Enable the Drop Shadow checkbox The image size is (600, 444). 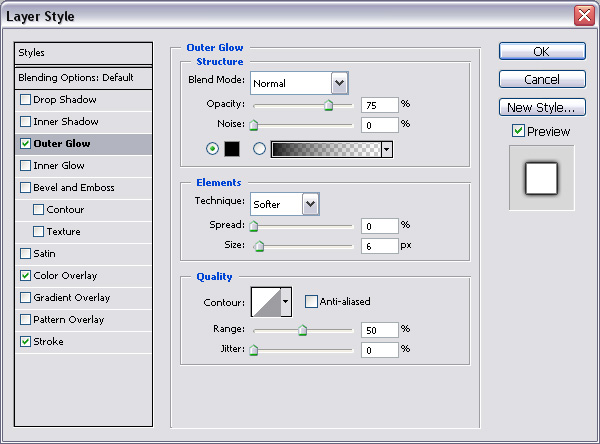(x=25, y=100)
